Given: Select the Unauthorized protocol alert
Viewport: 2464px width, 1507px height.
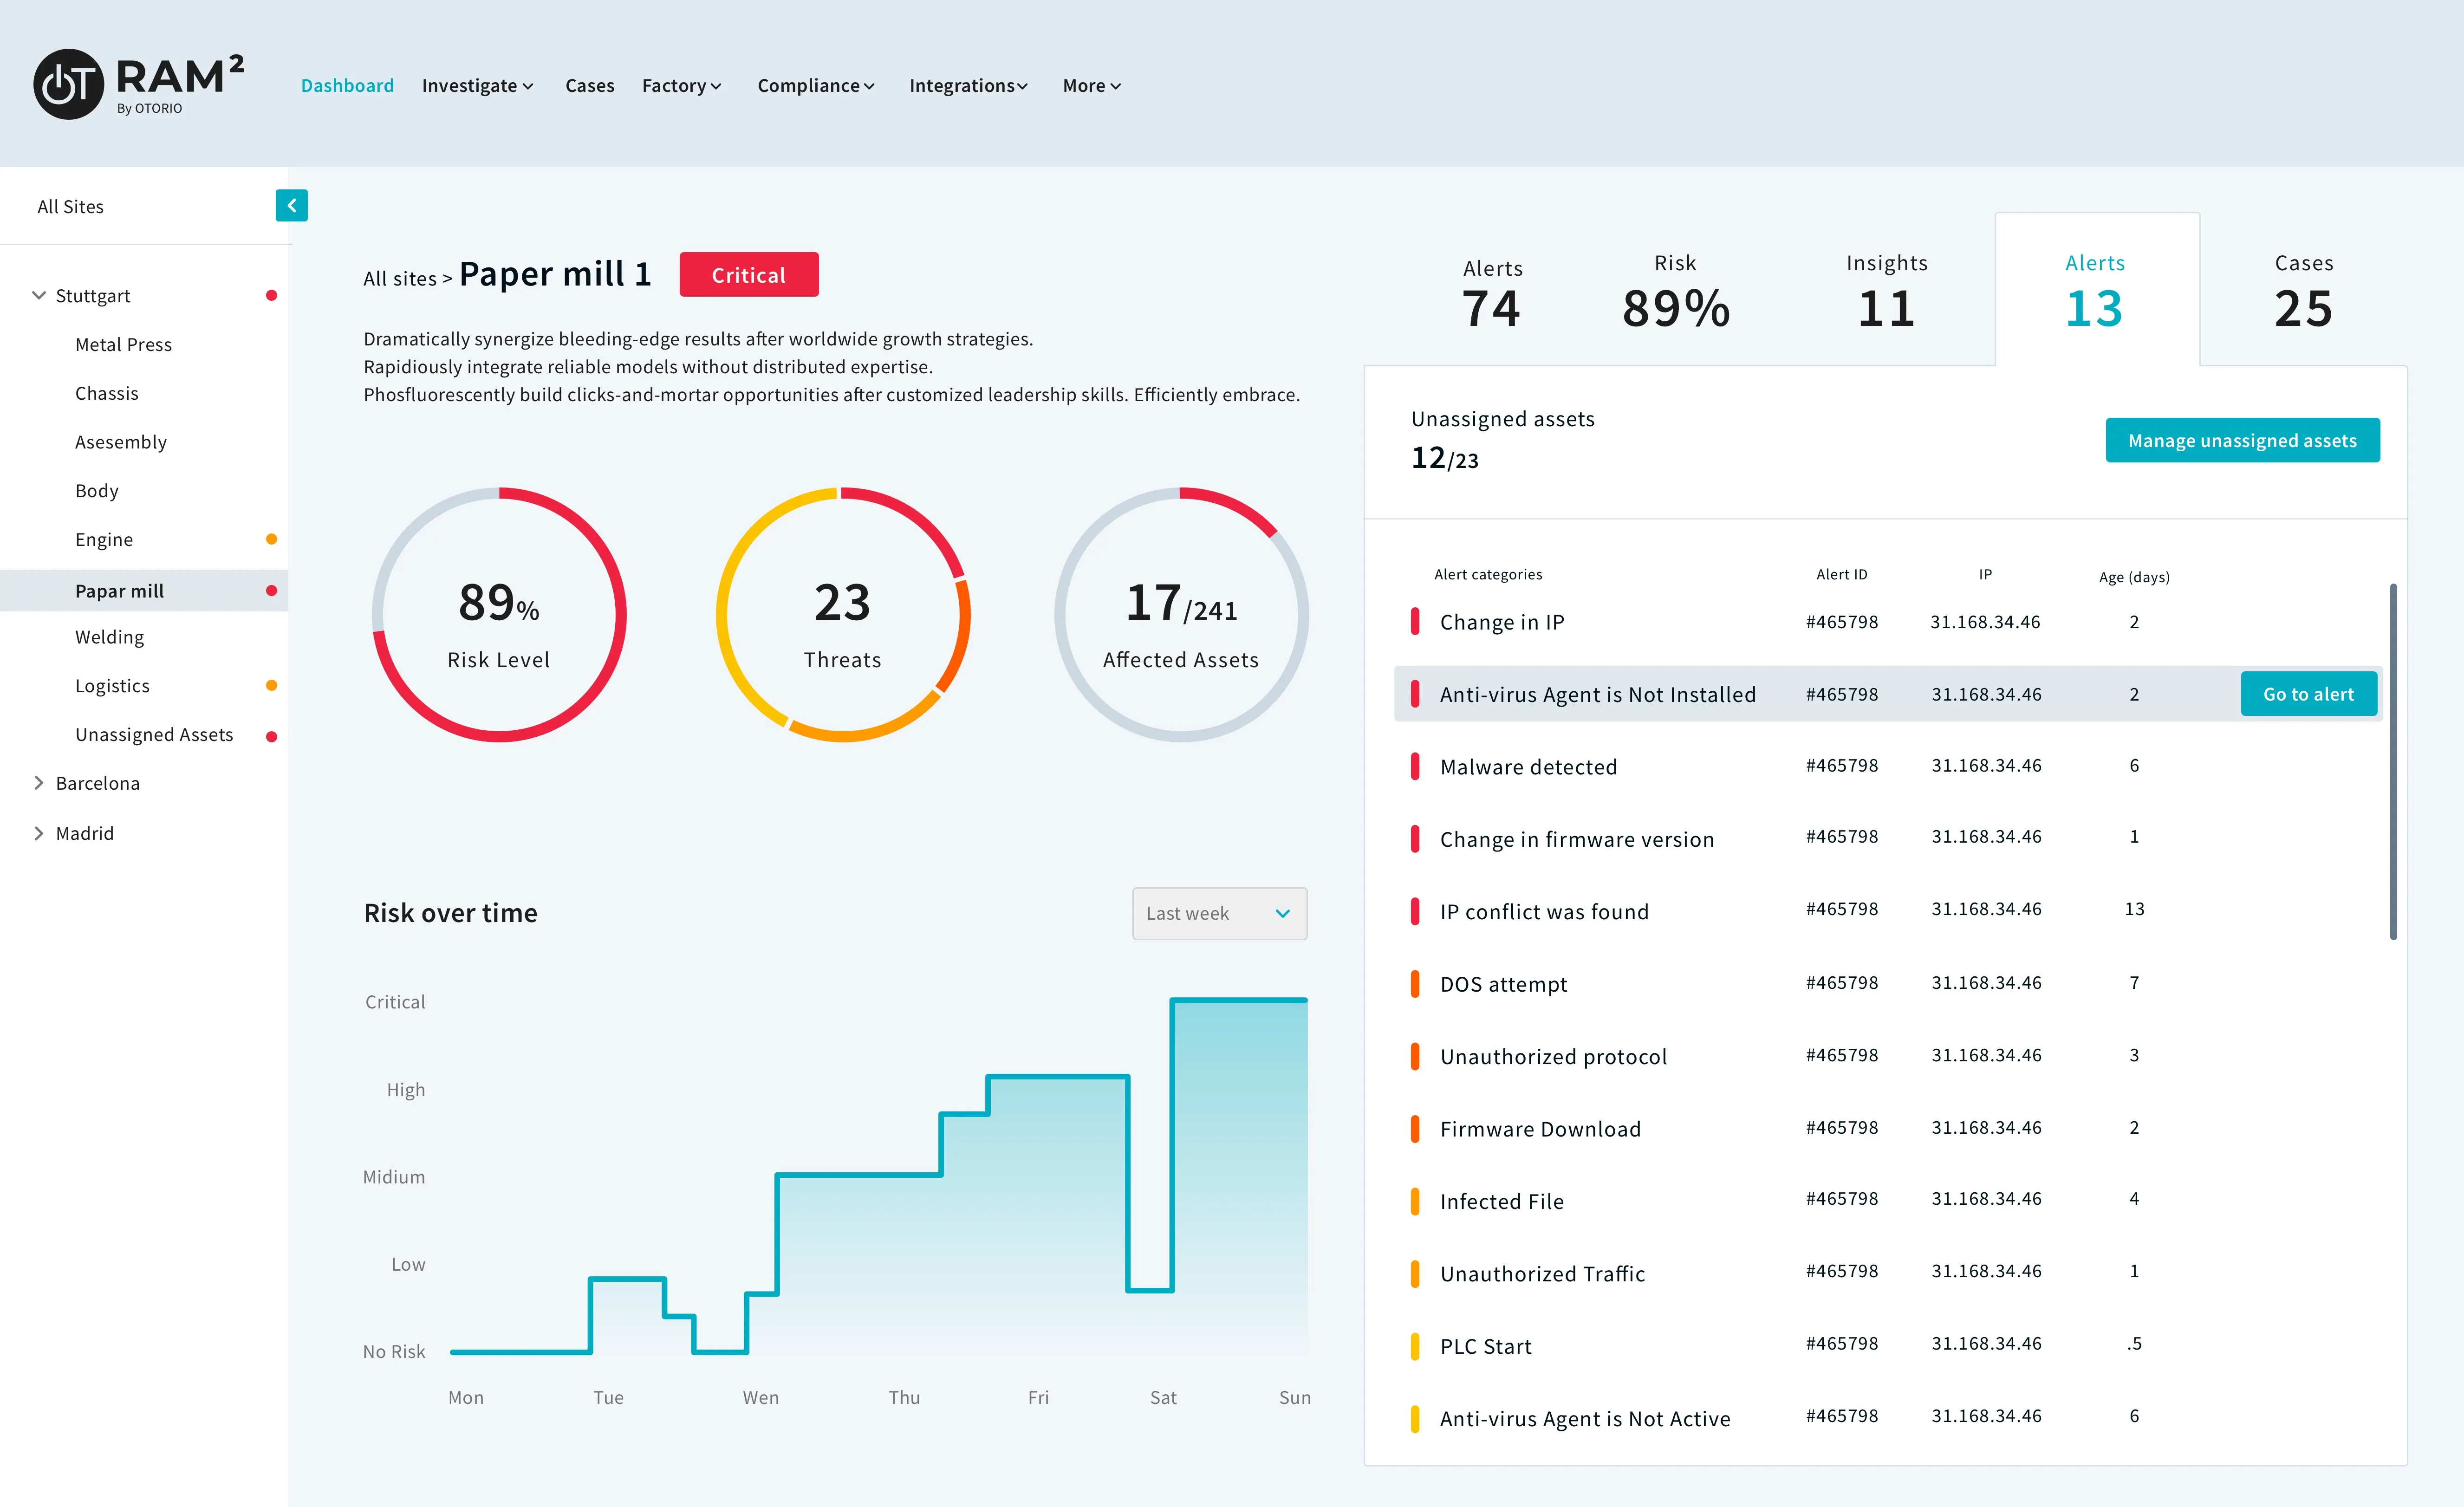Looking at the screenshot, I should coord(1888,1056).
